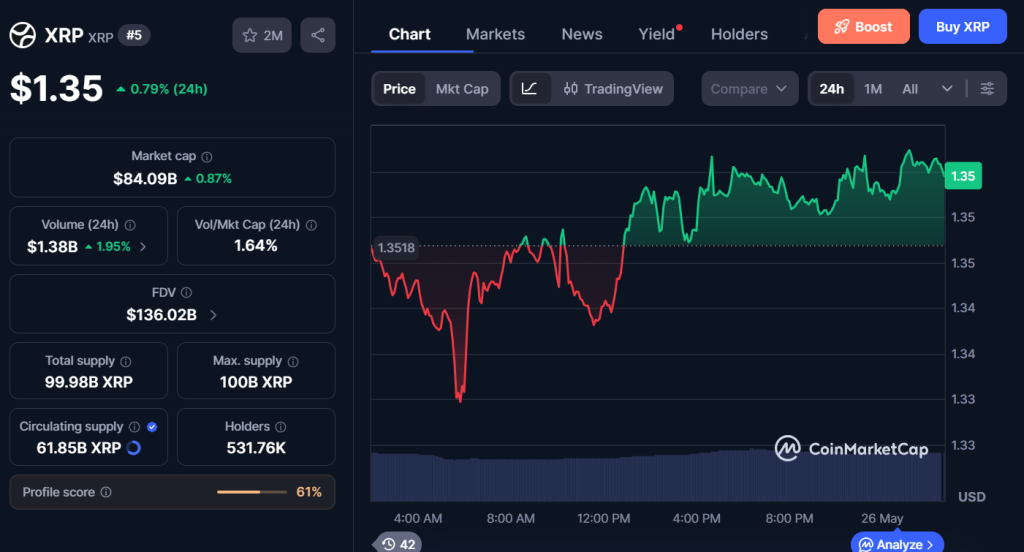This screenshot has width=1024, height=552.
Task: Click the verified circulating supply badge
Action: pos(152,427)
